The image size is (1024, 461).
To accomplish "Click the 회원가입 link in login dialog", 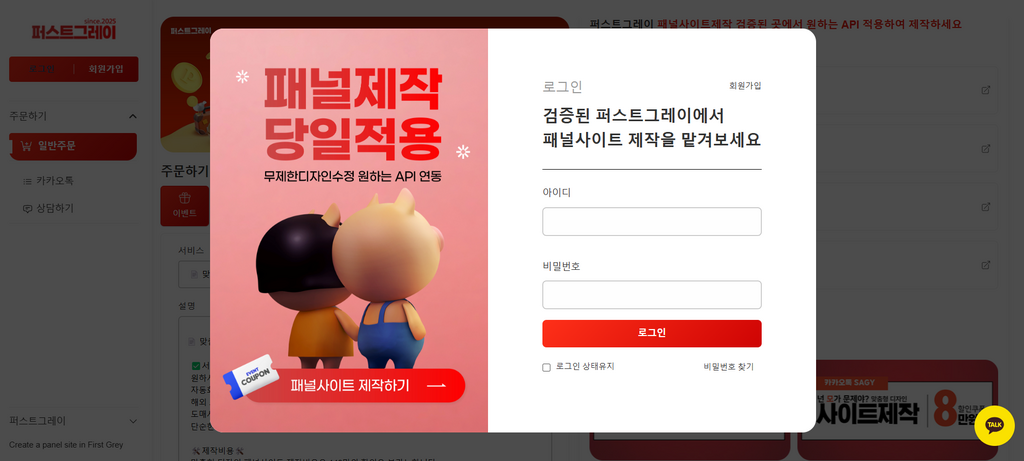I will point(745,86).
